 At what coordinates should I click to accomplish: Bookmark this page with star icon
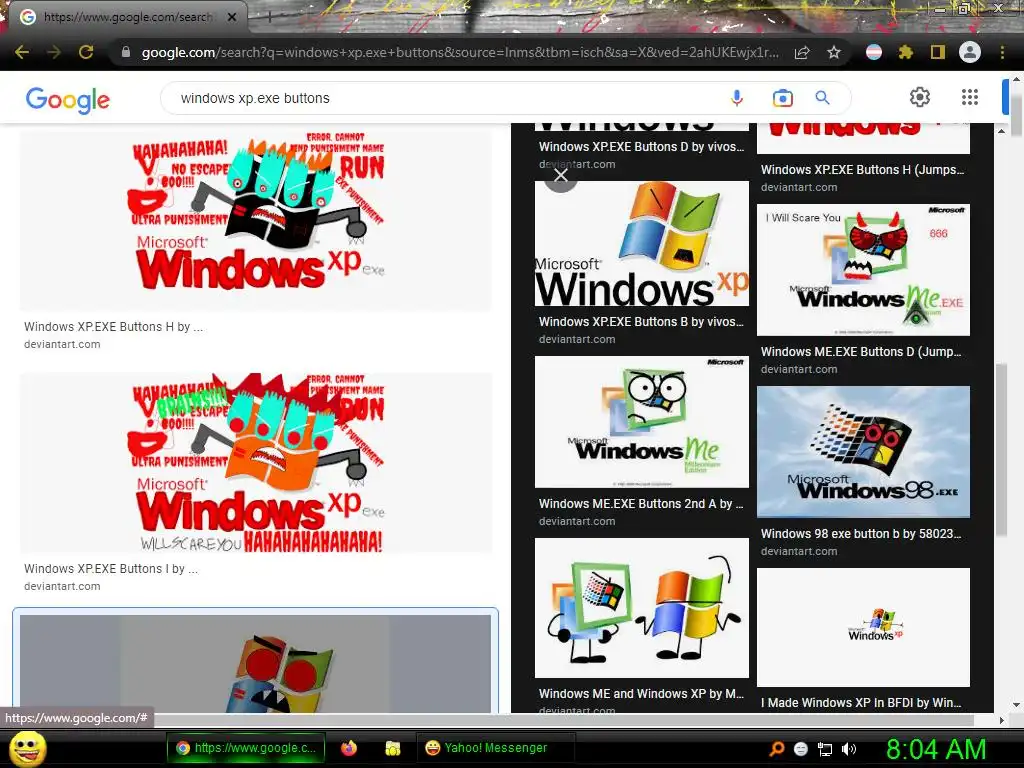click(x=834, y=52)
